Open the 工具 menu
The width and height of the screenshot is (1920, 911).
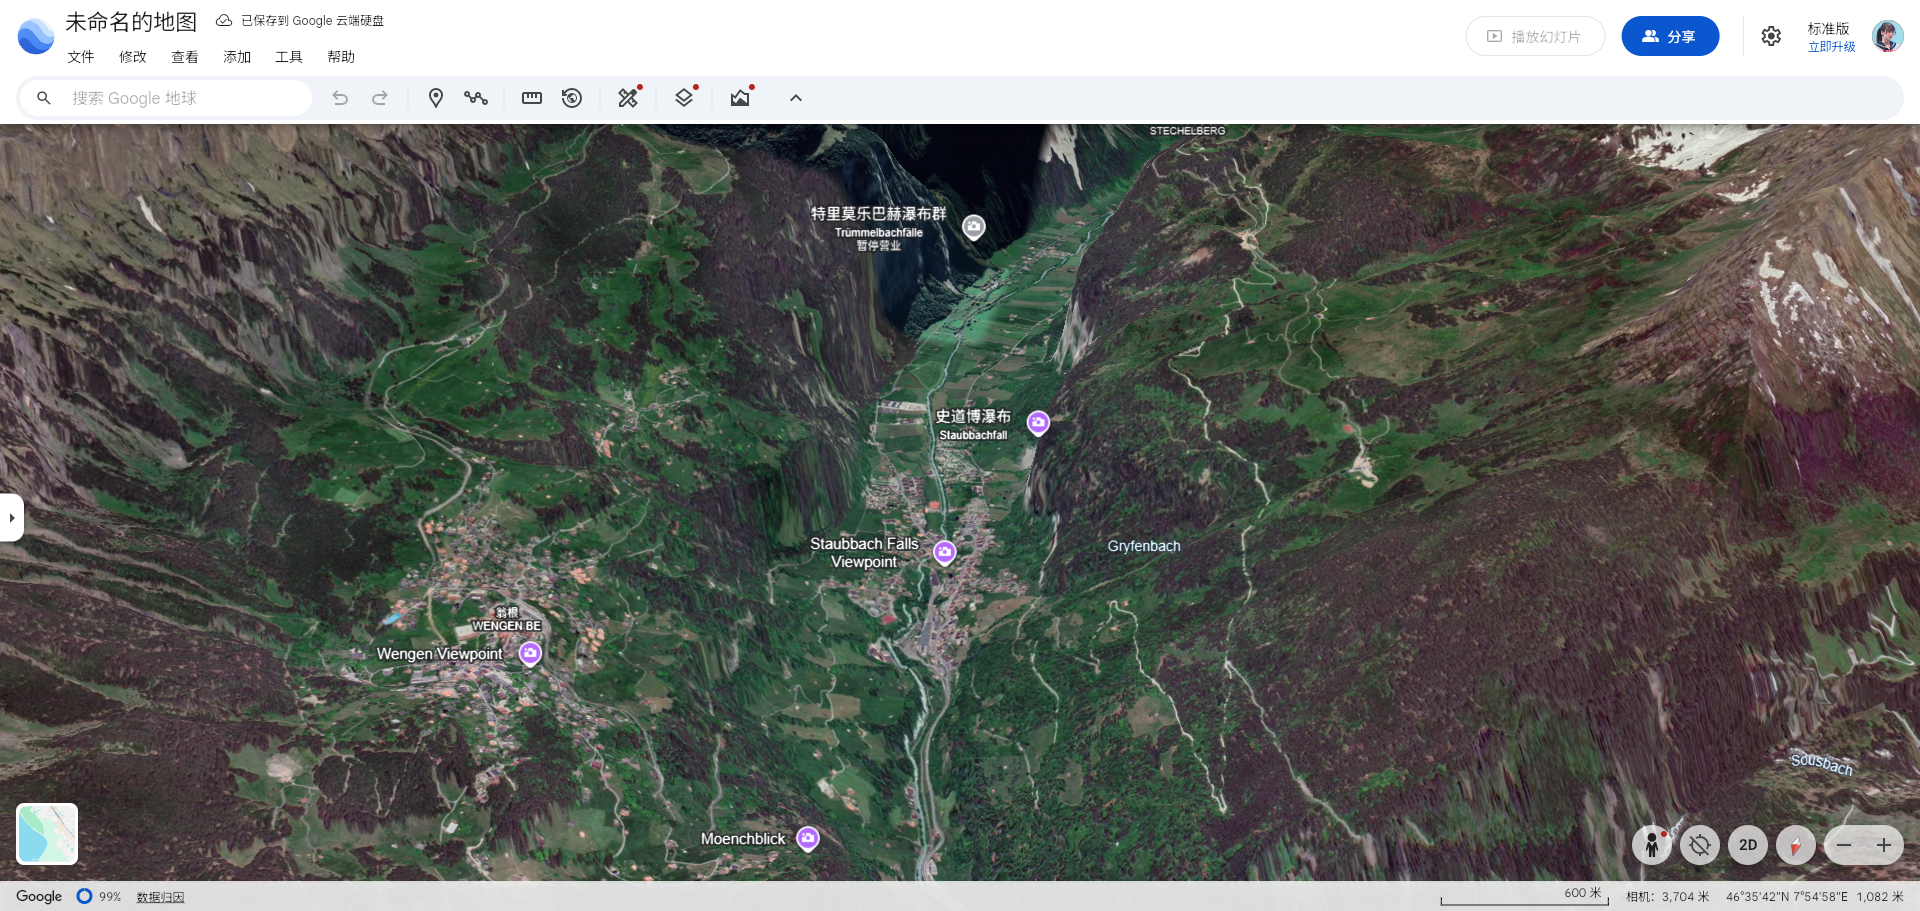(289, 57)
